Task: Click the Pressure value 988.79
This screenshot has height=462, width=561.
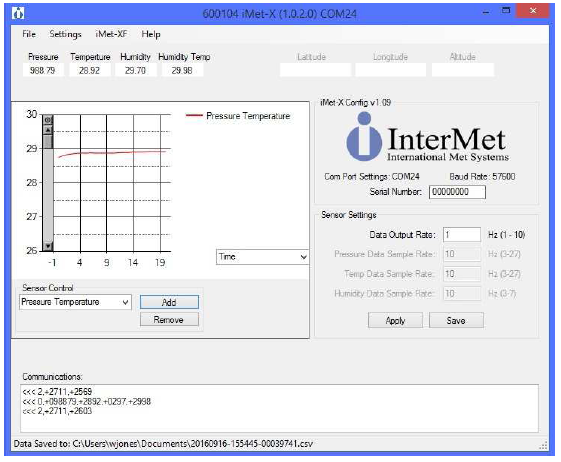Action: [43, 70]
